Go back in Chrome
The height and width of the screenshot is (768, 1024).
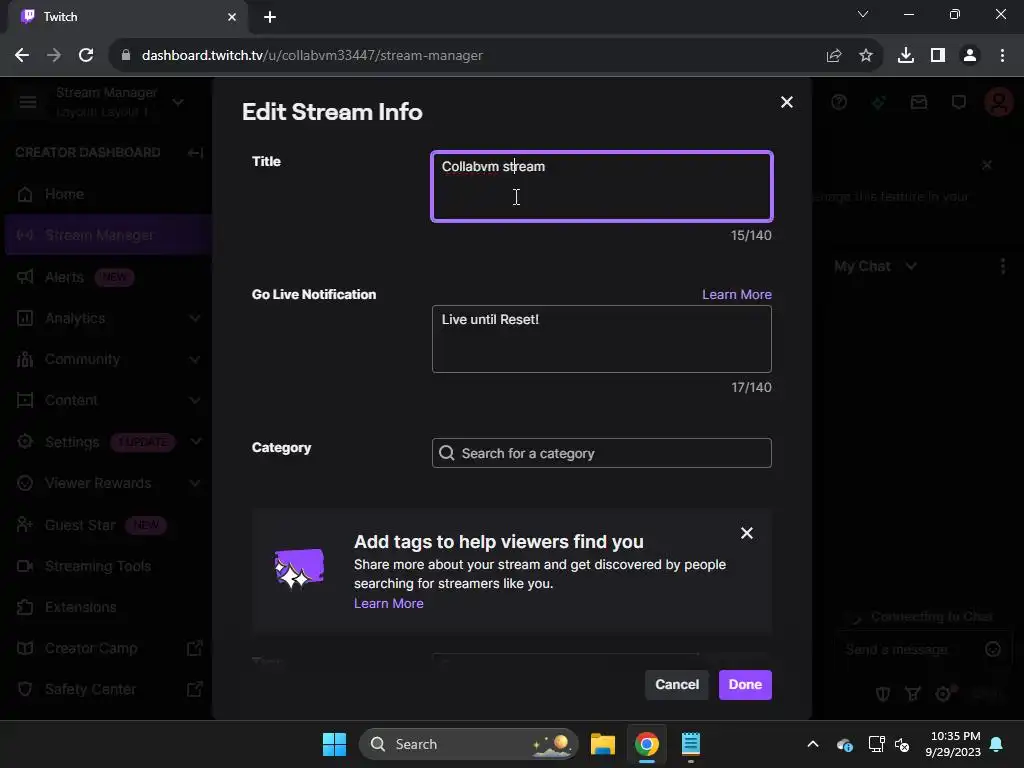click(22, 56)
